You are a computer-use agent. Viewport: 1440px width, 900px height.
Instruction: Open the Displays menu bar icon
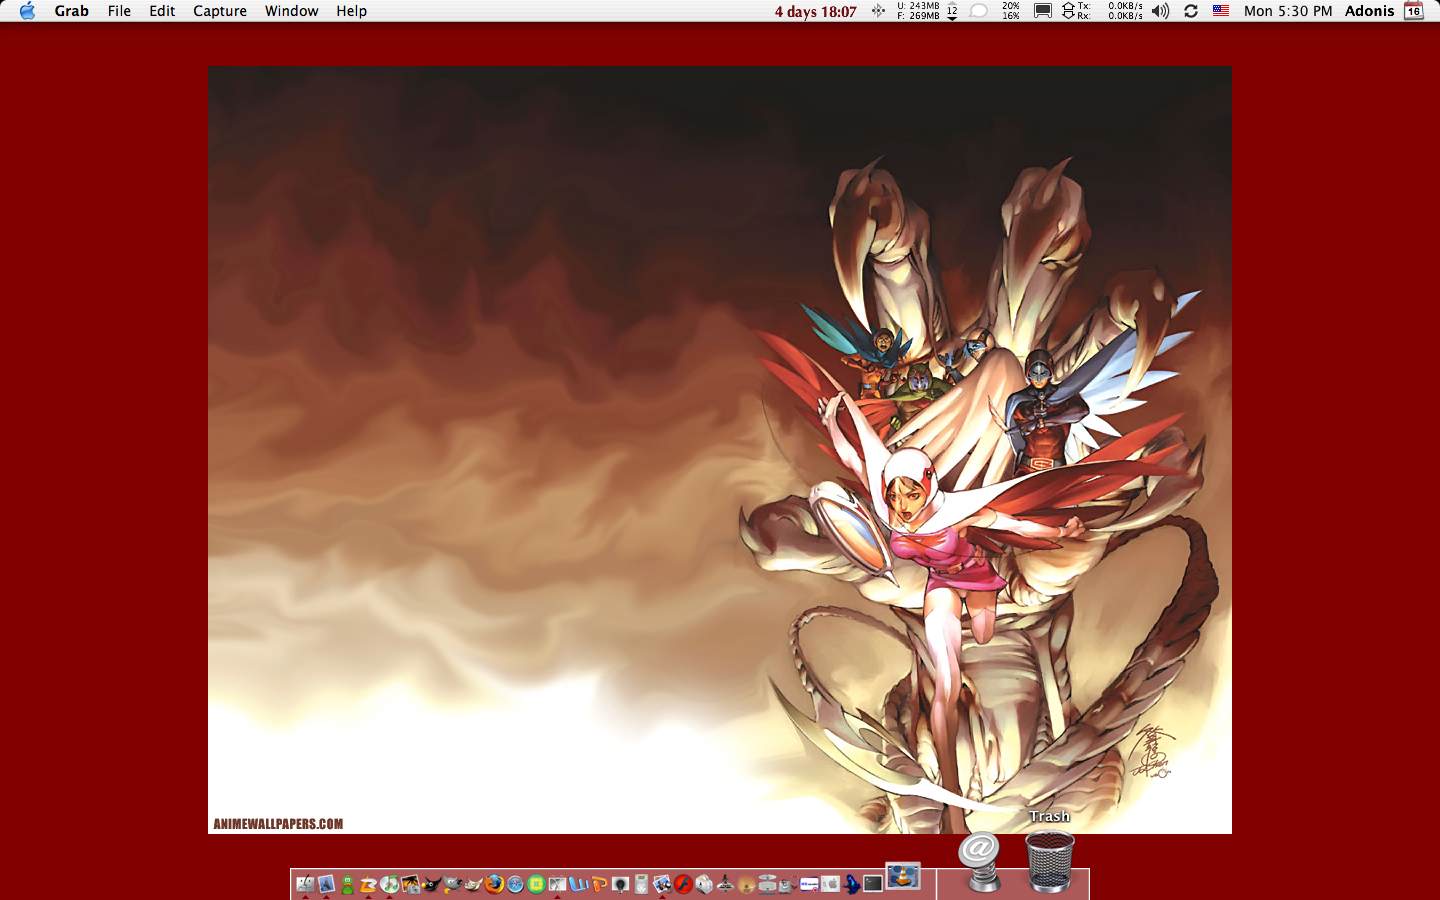coord(1043,11)
